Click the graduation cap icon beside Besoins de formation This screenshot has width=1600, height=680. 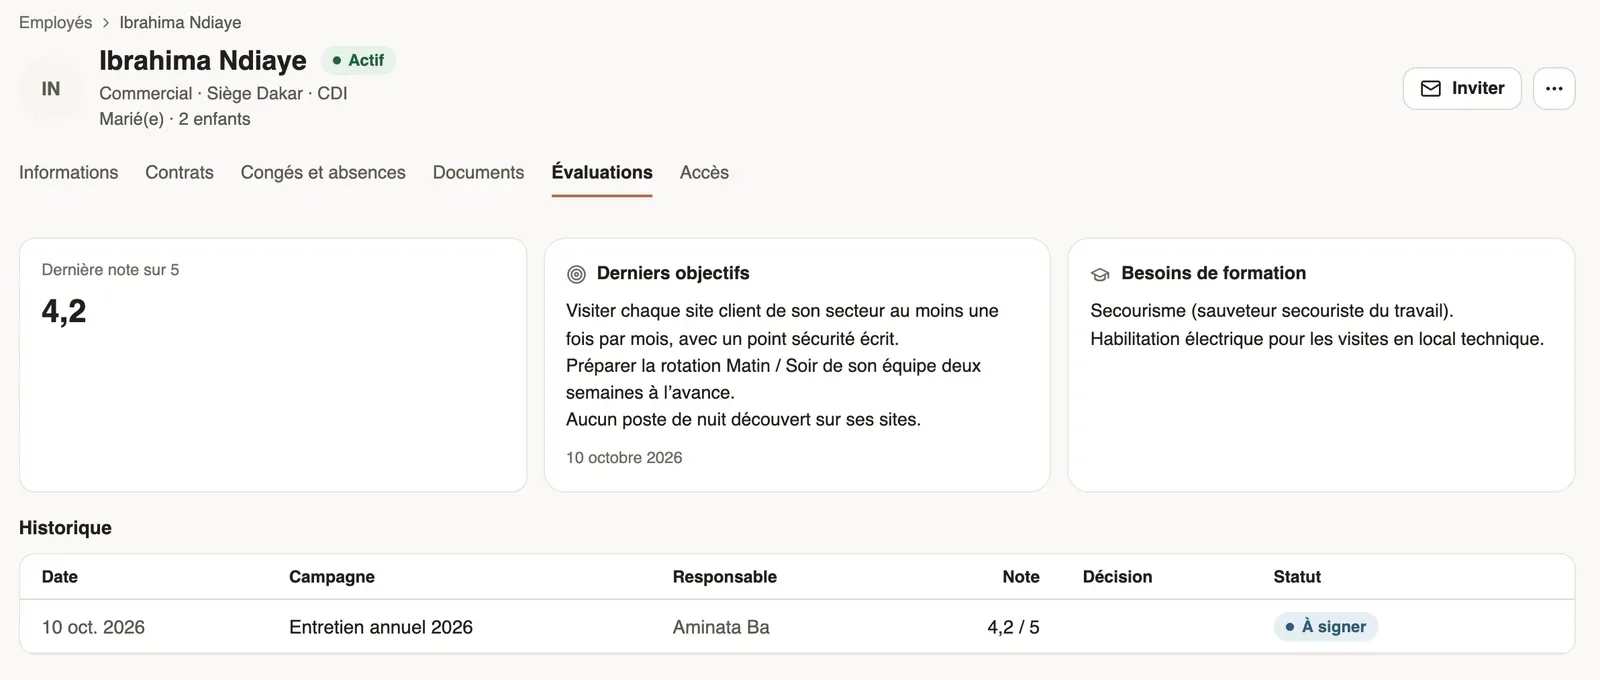click(1100, 274)
